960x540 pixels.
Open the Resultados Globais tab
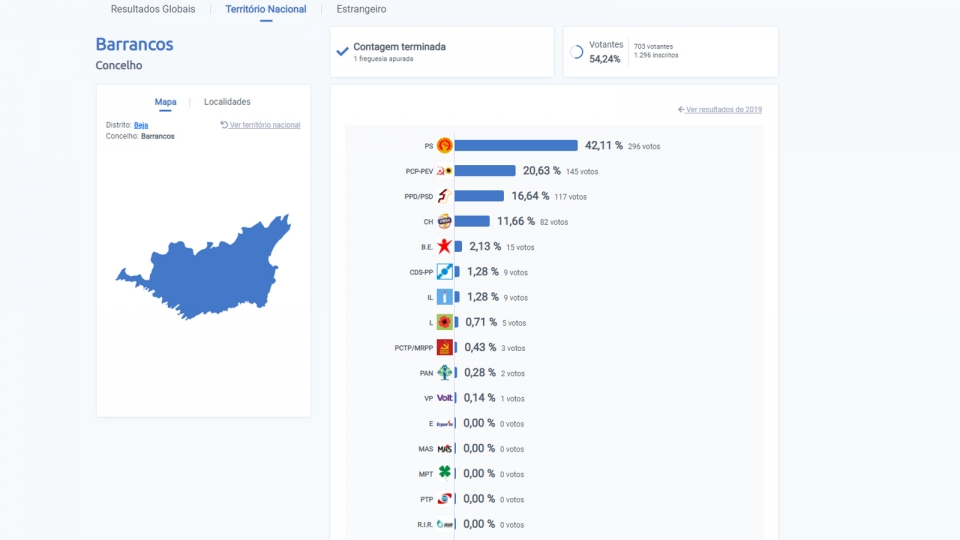(x=153, y=9)
